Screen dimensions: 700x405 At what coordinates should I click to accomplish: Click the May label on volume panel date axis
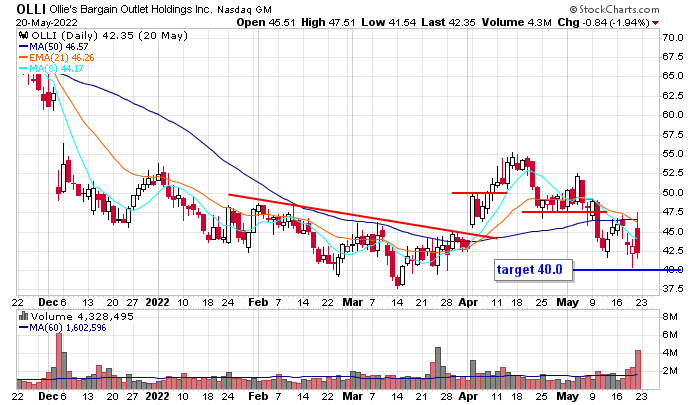click(567, 396)
